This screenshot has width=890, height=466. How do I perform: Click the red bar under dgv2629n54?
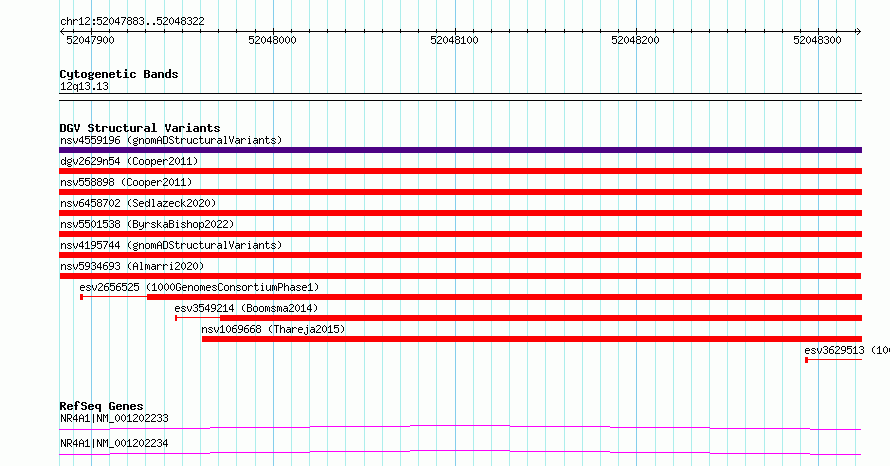tap(460, 171)
